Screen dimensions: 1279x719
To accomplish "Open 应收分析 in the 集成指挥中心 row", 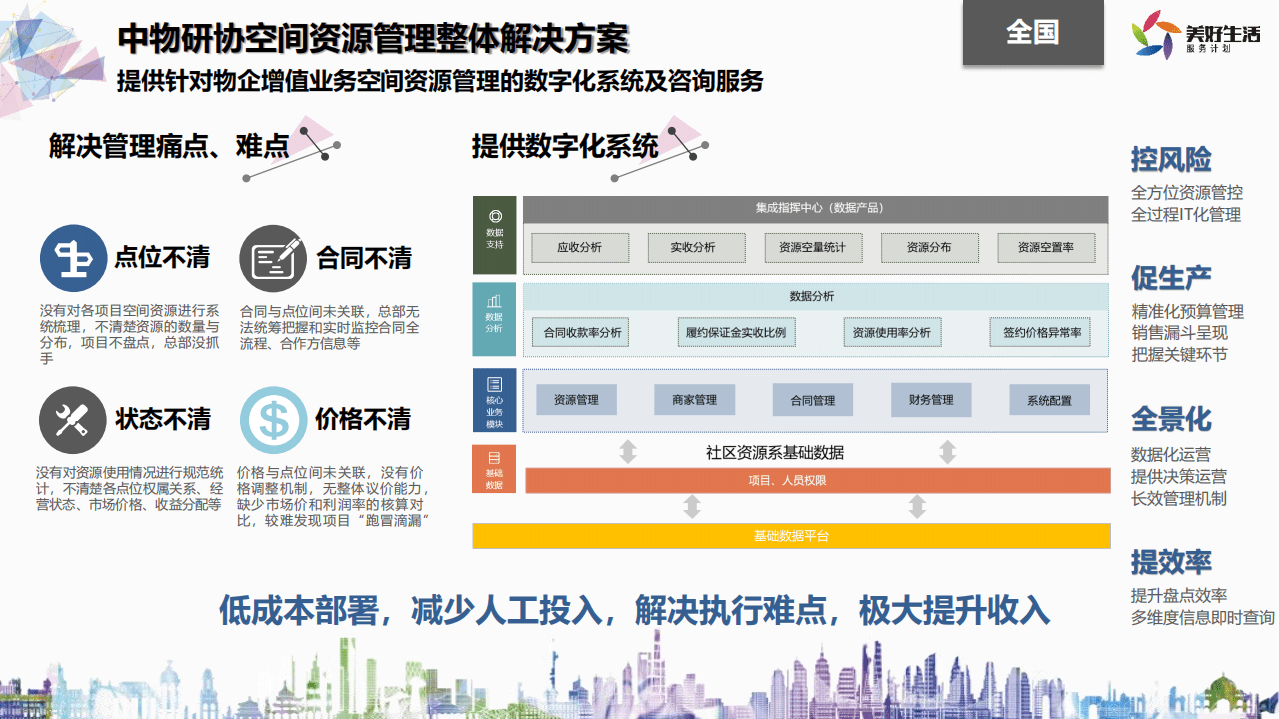I will (580, 248).
